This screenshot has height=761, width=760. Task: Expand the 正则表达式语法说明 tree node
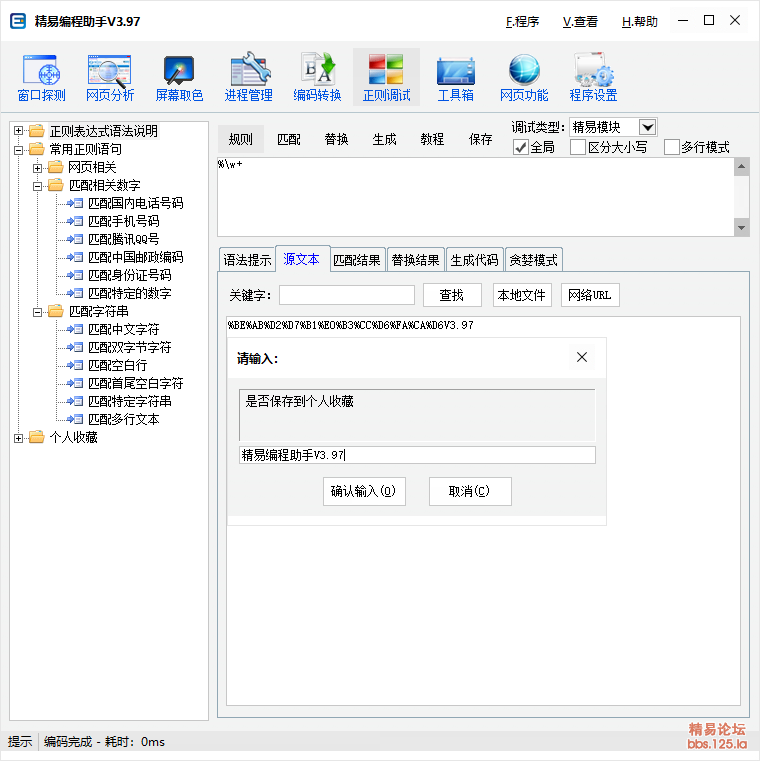(18, 131)
